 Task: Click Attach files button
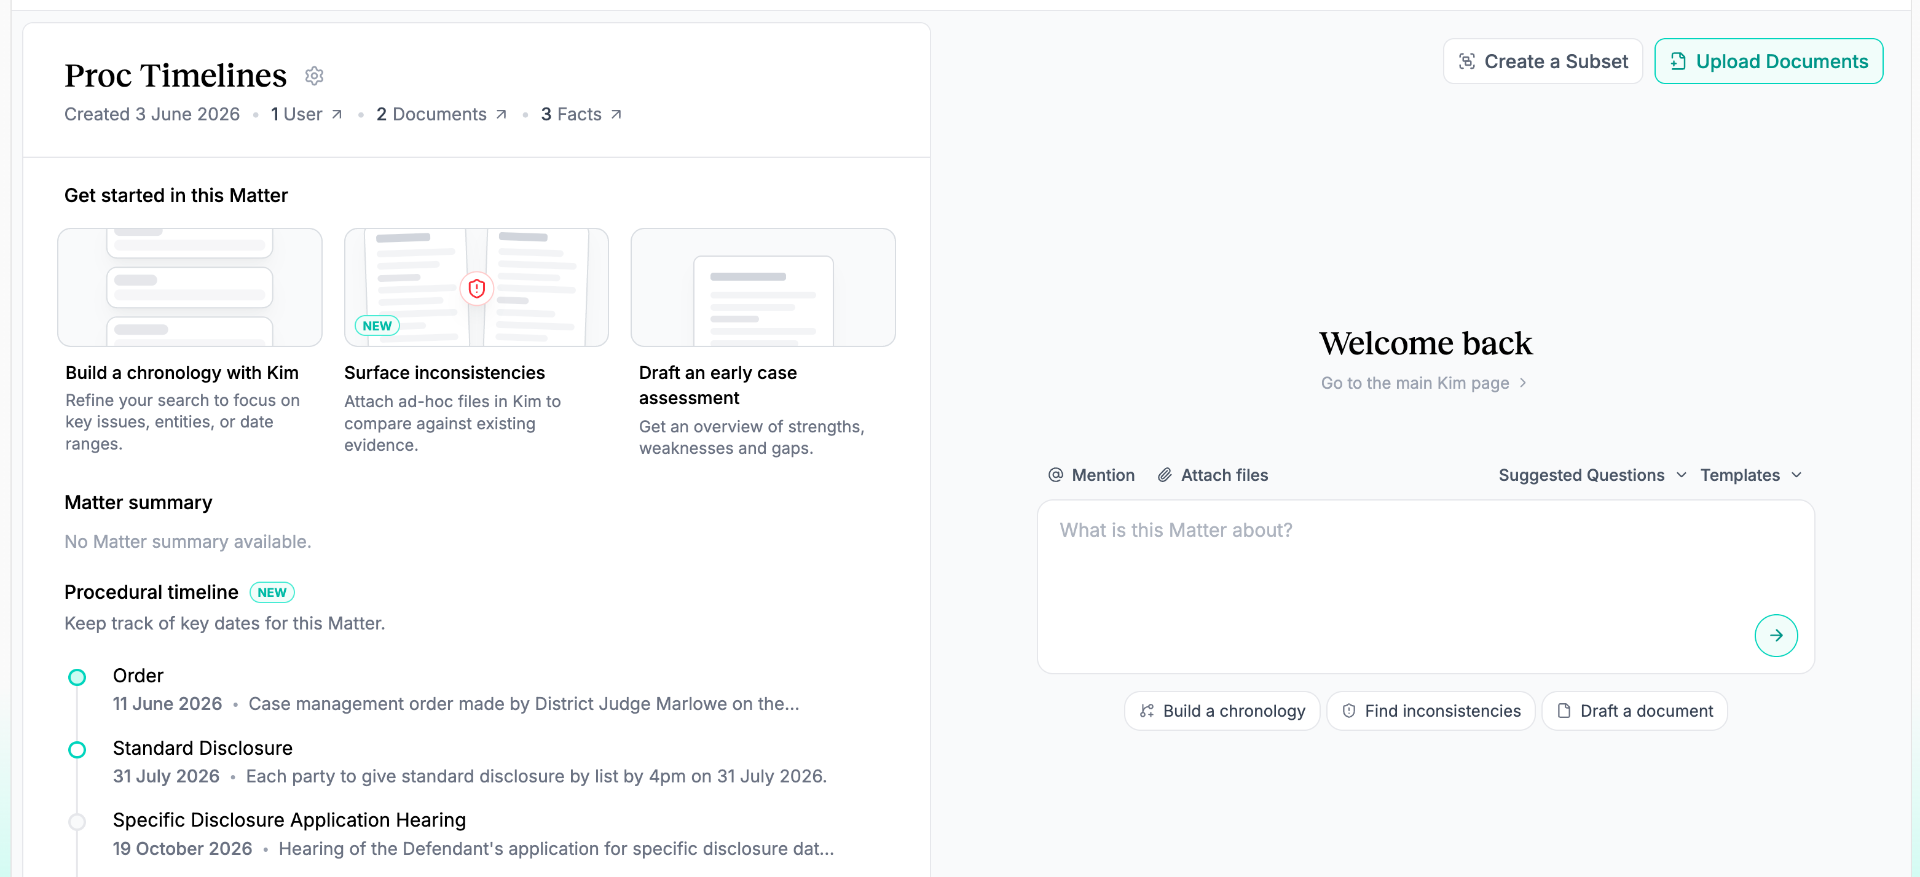tap(1212, 475)
